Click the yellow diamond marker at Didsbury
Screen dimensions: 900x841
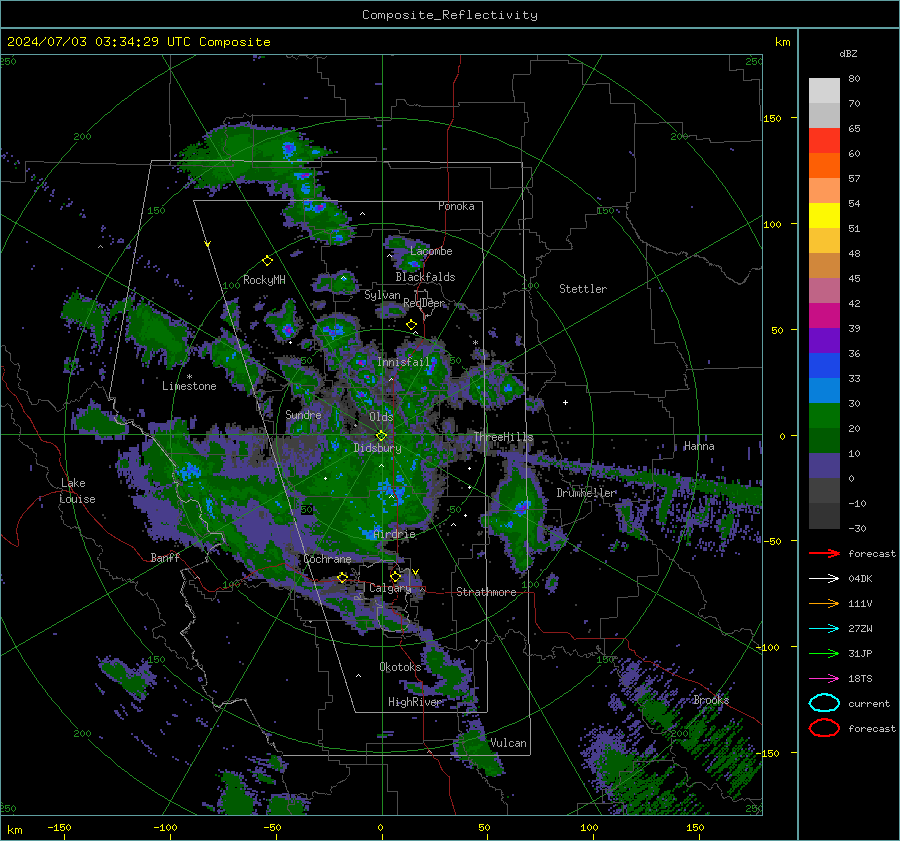(382, 436)
